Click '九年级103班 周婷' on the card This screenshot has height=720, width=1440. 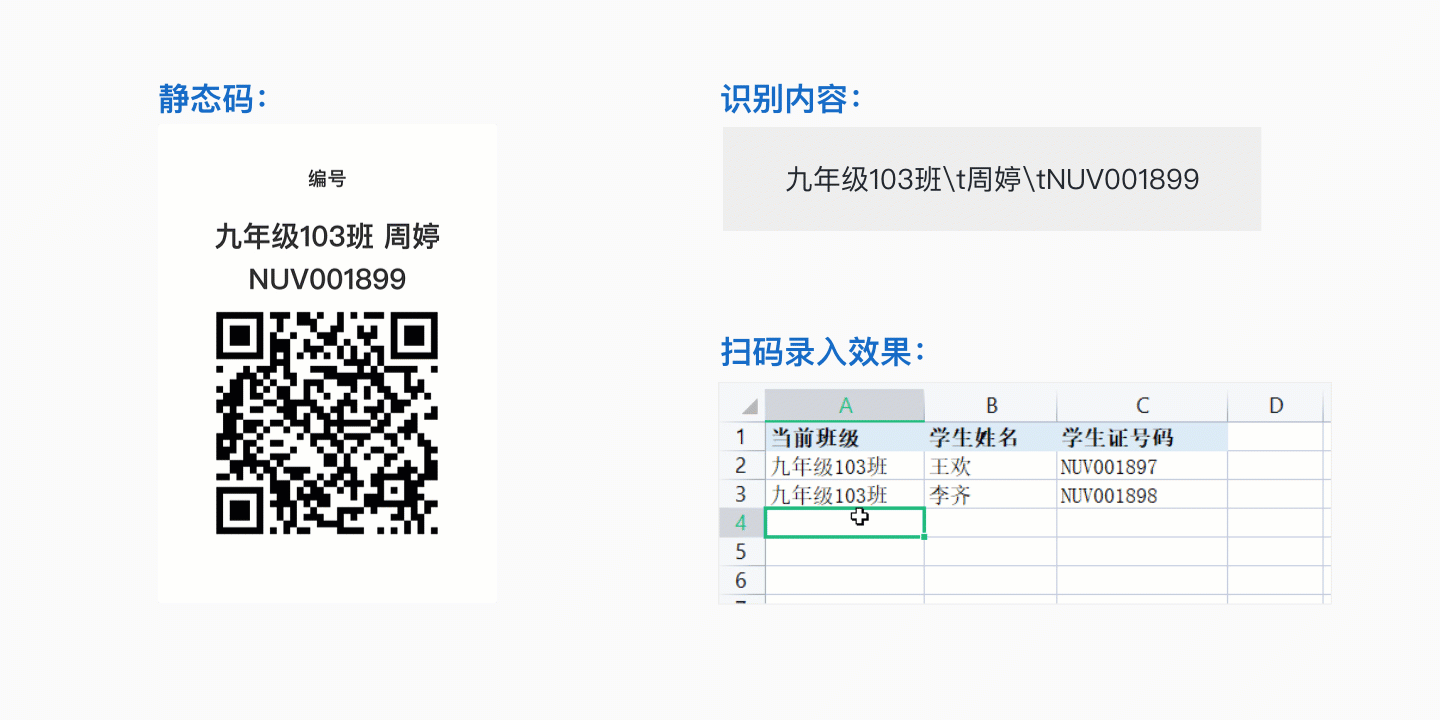(x=327, y=237)
